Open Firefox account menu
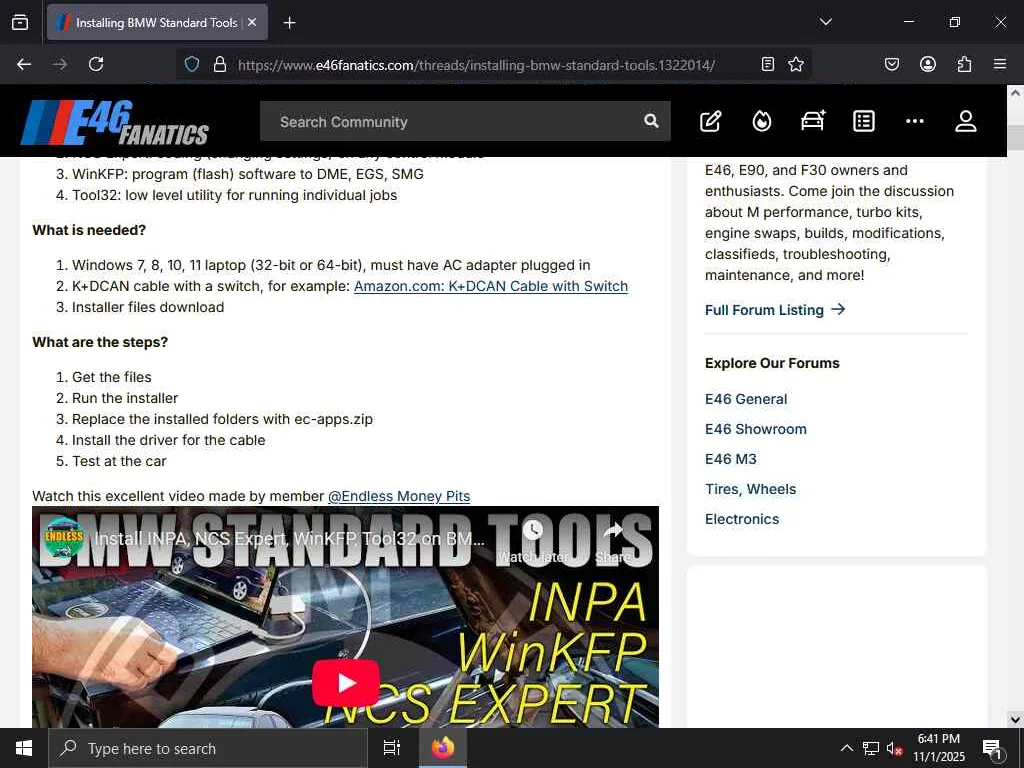 pos(927,64)
